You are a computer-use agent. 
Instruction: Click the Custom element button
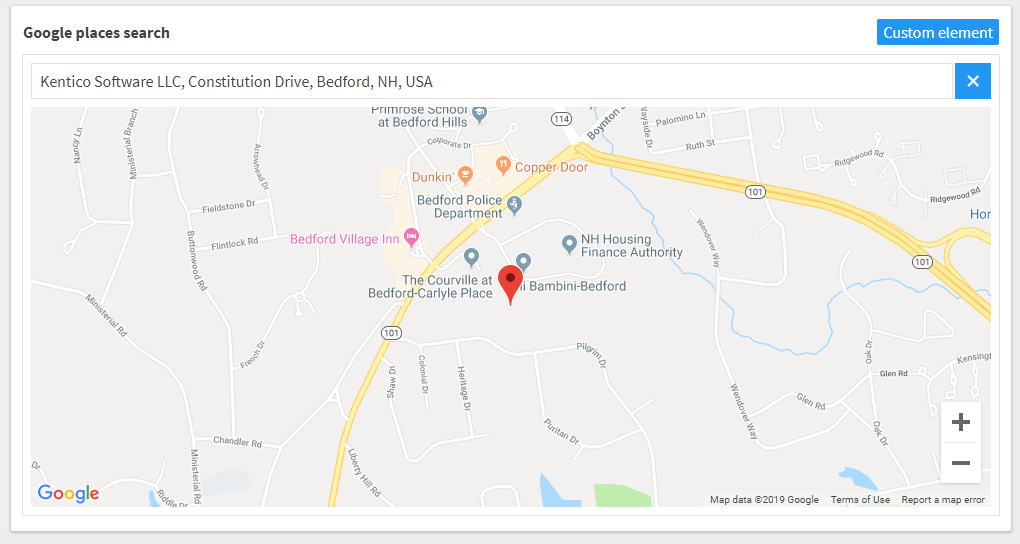coord(937,33)
